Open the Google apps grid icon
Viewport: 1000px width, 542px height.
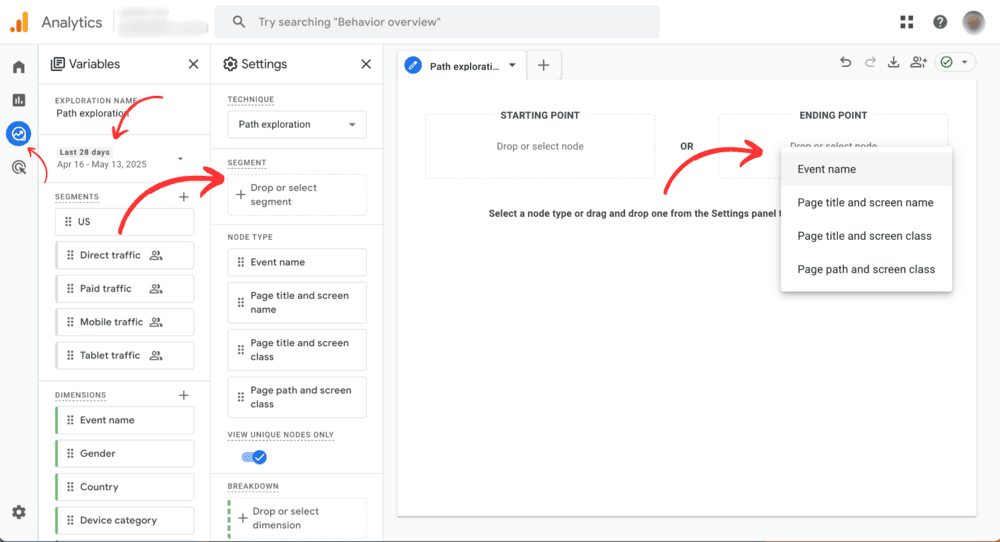[907, 22]
